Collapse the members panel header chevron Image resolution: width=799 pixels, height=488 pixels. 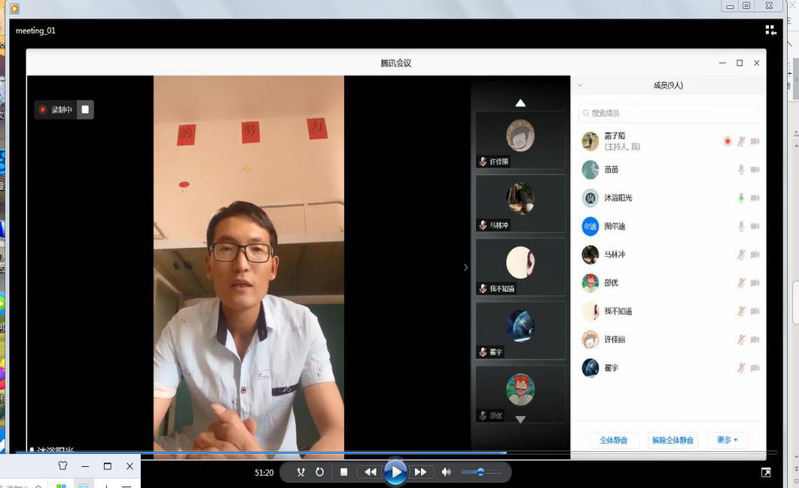pos(580,86)
